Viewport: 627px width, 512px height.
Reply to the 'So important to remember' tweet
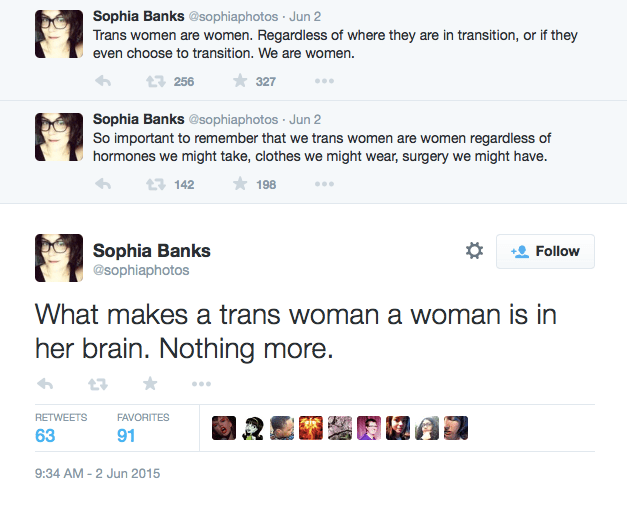point(102,184)
